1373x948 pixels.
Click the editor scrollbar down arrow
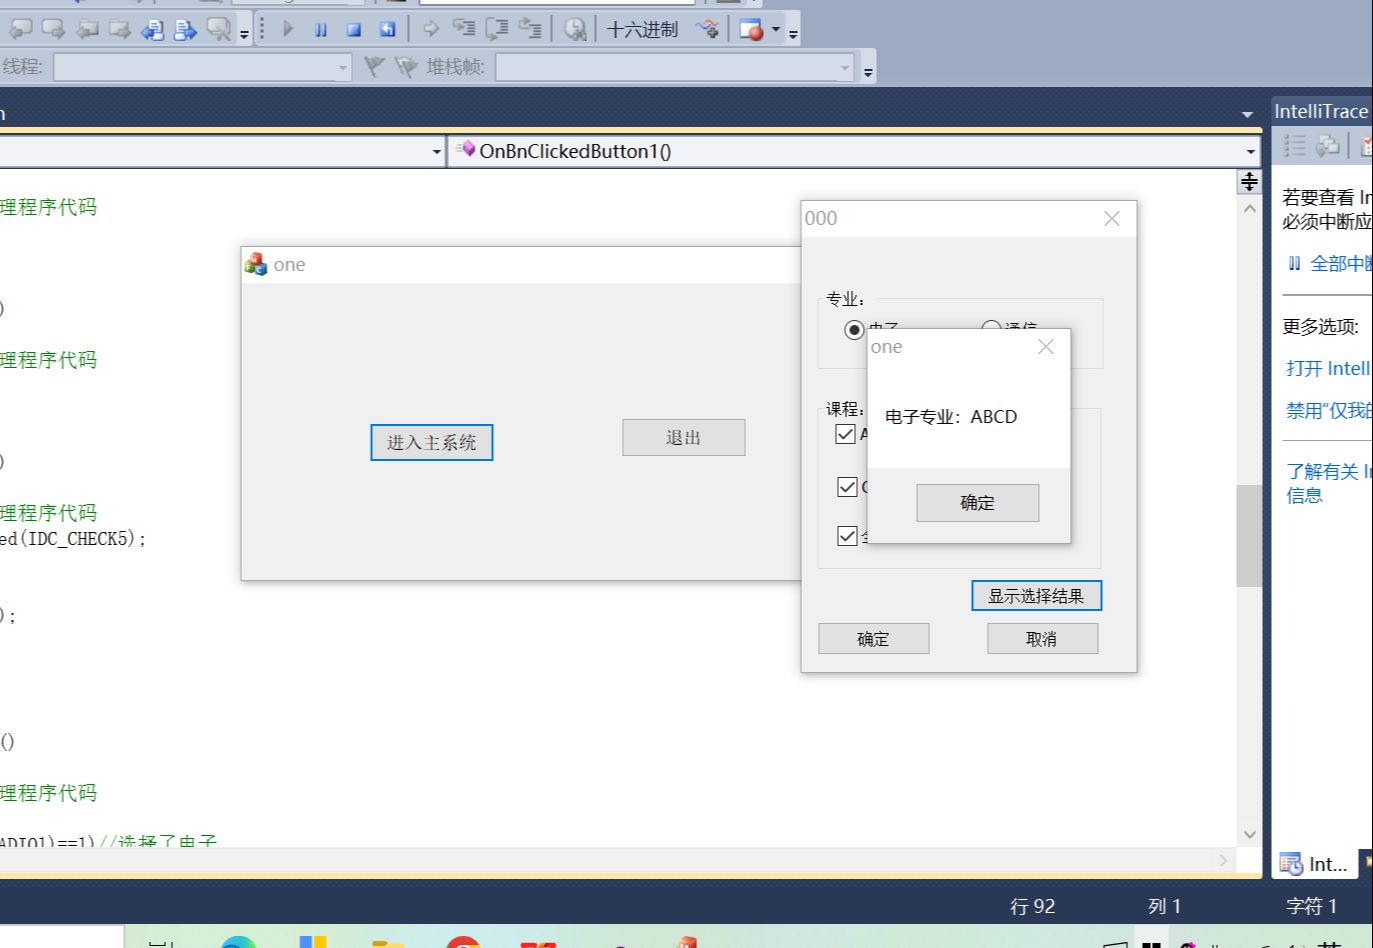click(x=1249, y=834)
